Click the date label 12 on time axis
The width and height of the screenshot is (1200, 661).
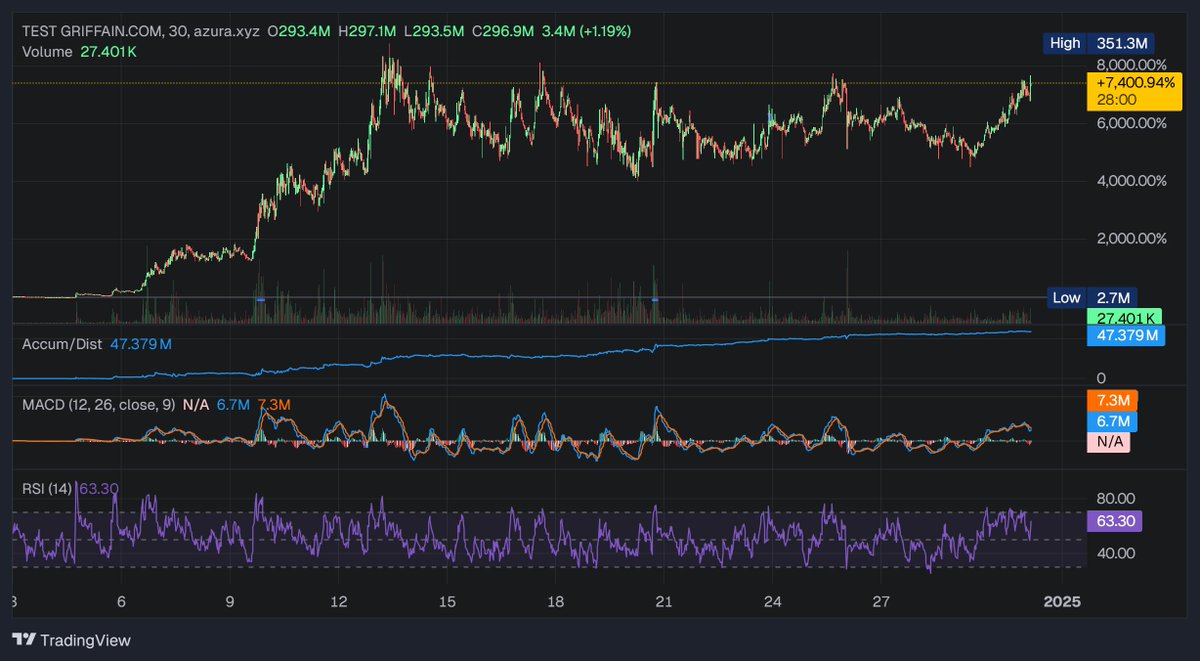[x=339, y=602]
